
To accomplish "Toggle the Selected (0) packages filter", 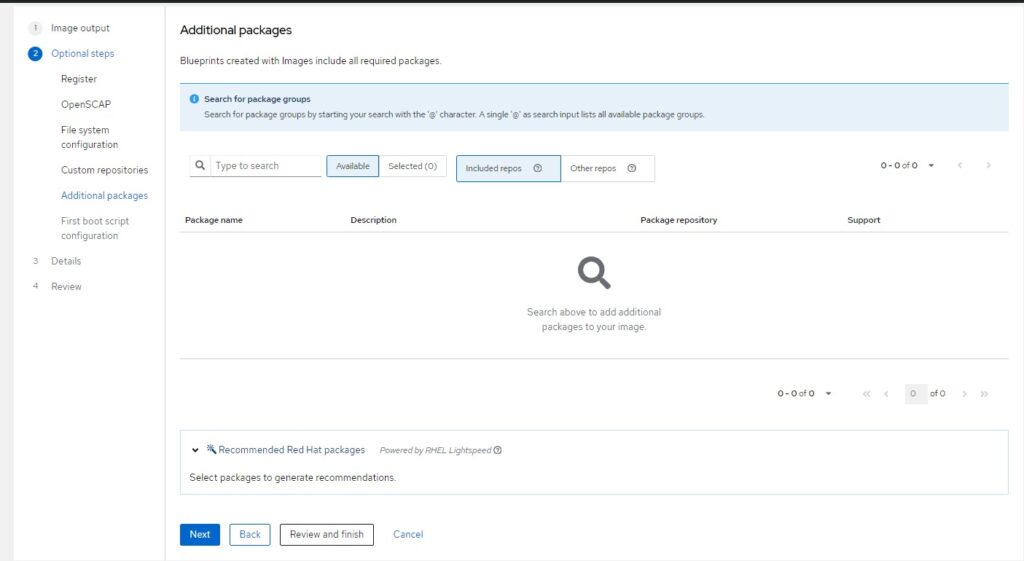I will [412, 167].
